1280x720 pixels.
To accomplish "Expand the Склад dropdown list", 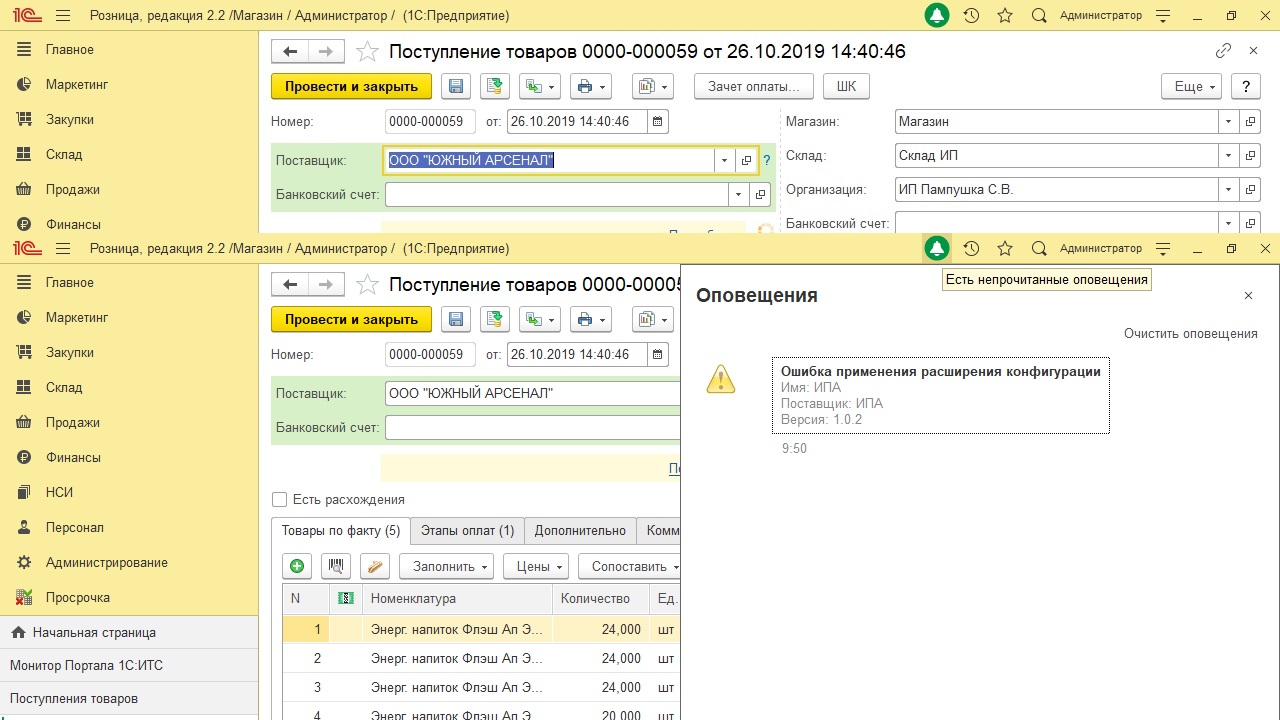I will pos(1228,155).
